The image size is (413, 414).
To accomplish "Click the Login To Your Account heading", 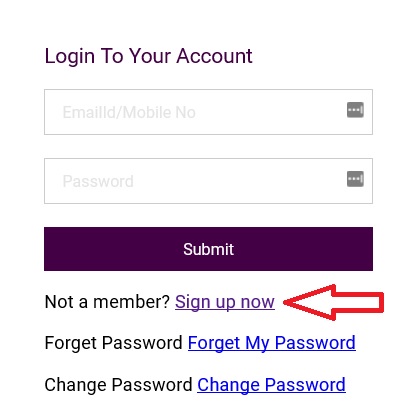I will 148,56.
